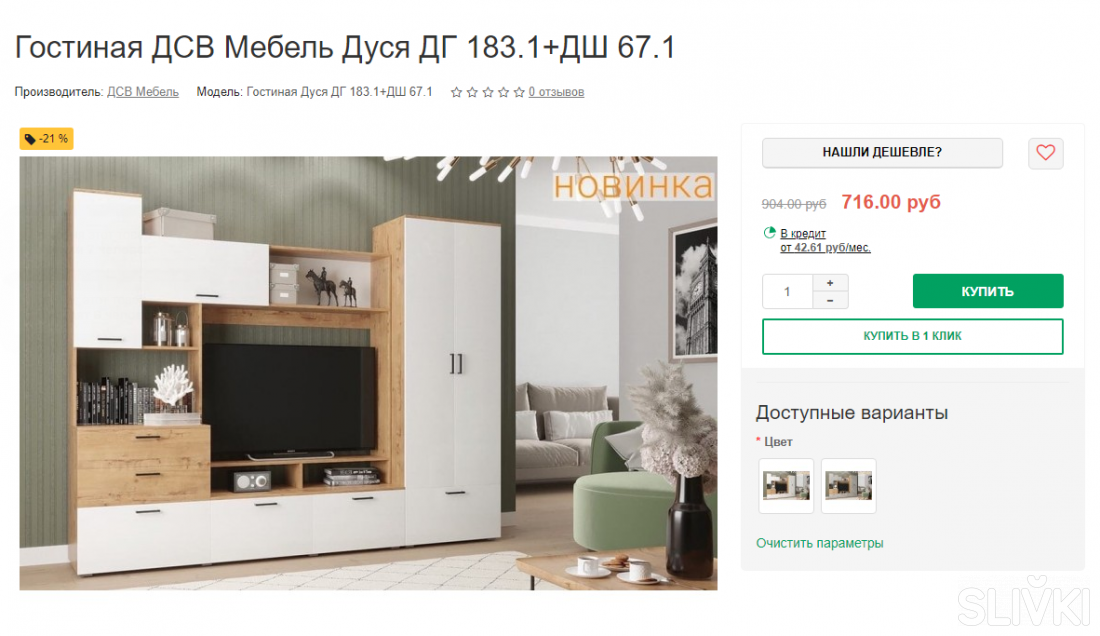
Task: Rate product with first star
Action: 456,92
